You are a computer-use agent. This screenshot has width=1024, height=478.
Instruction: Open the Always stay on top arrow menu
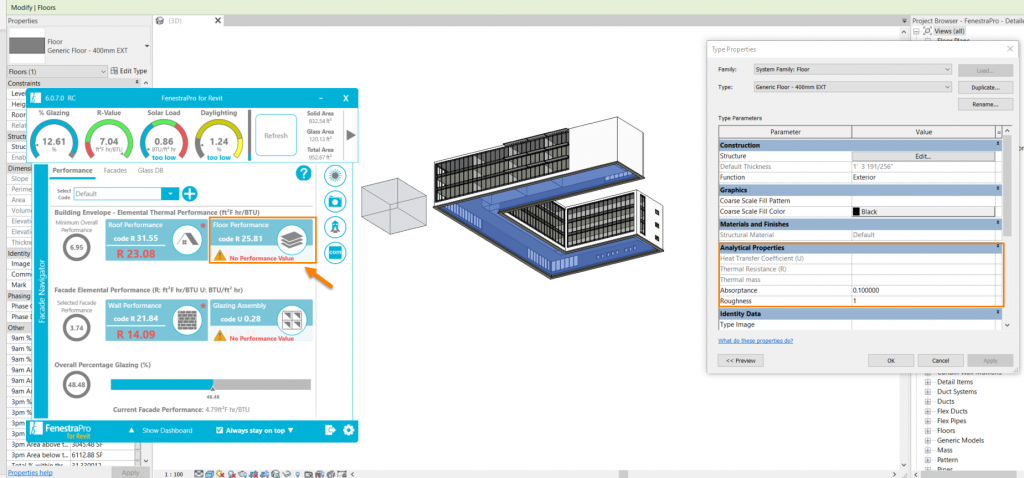pos(291,430)
